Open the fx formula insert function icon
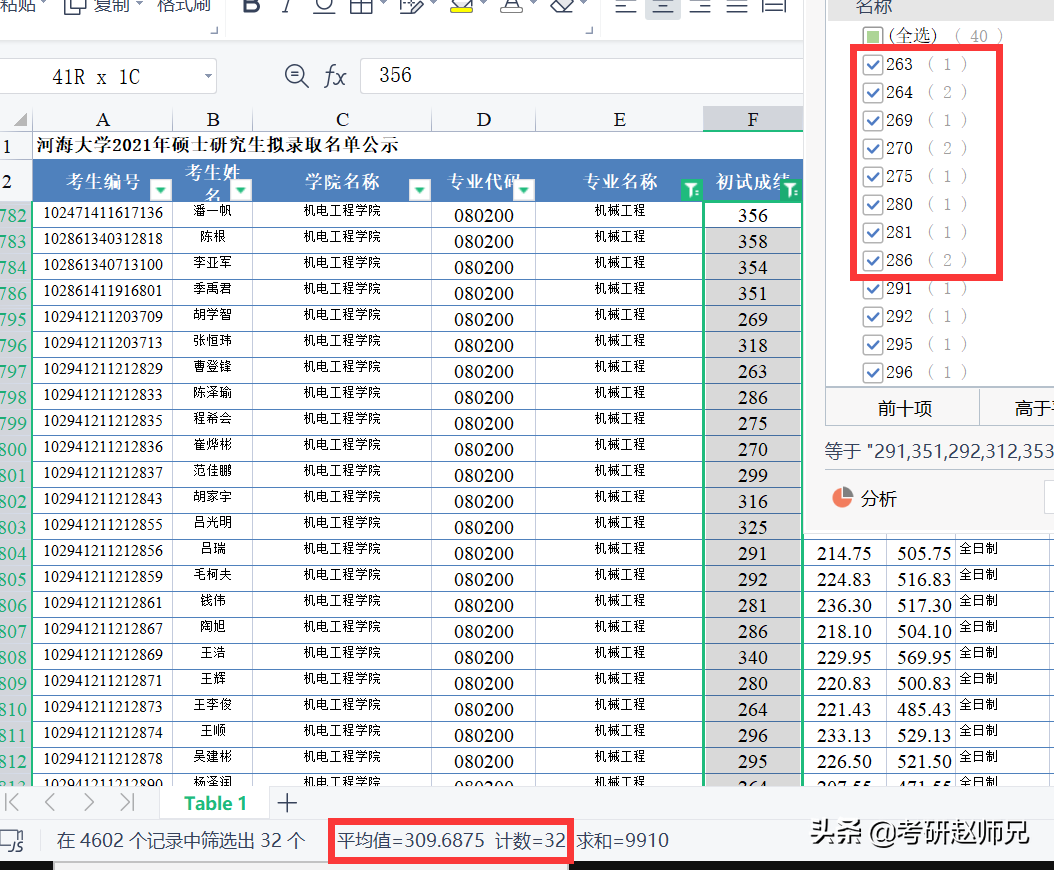 (x=335, y=76)
